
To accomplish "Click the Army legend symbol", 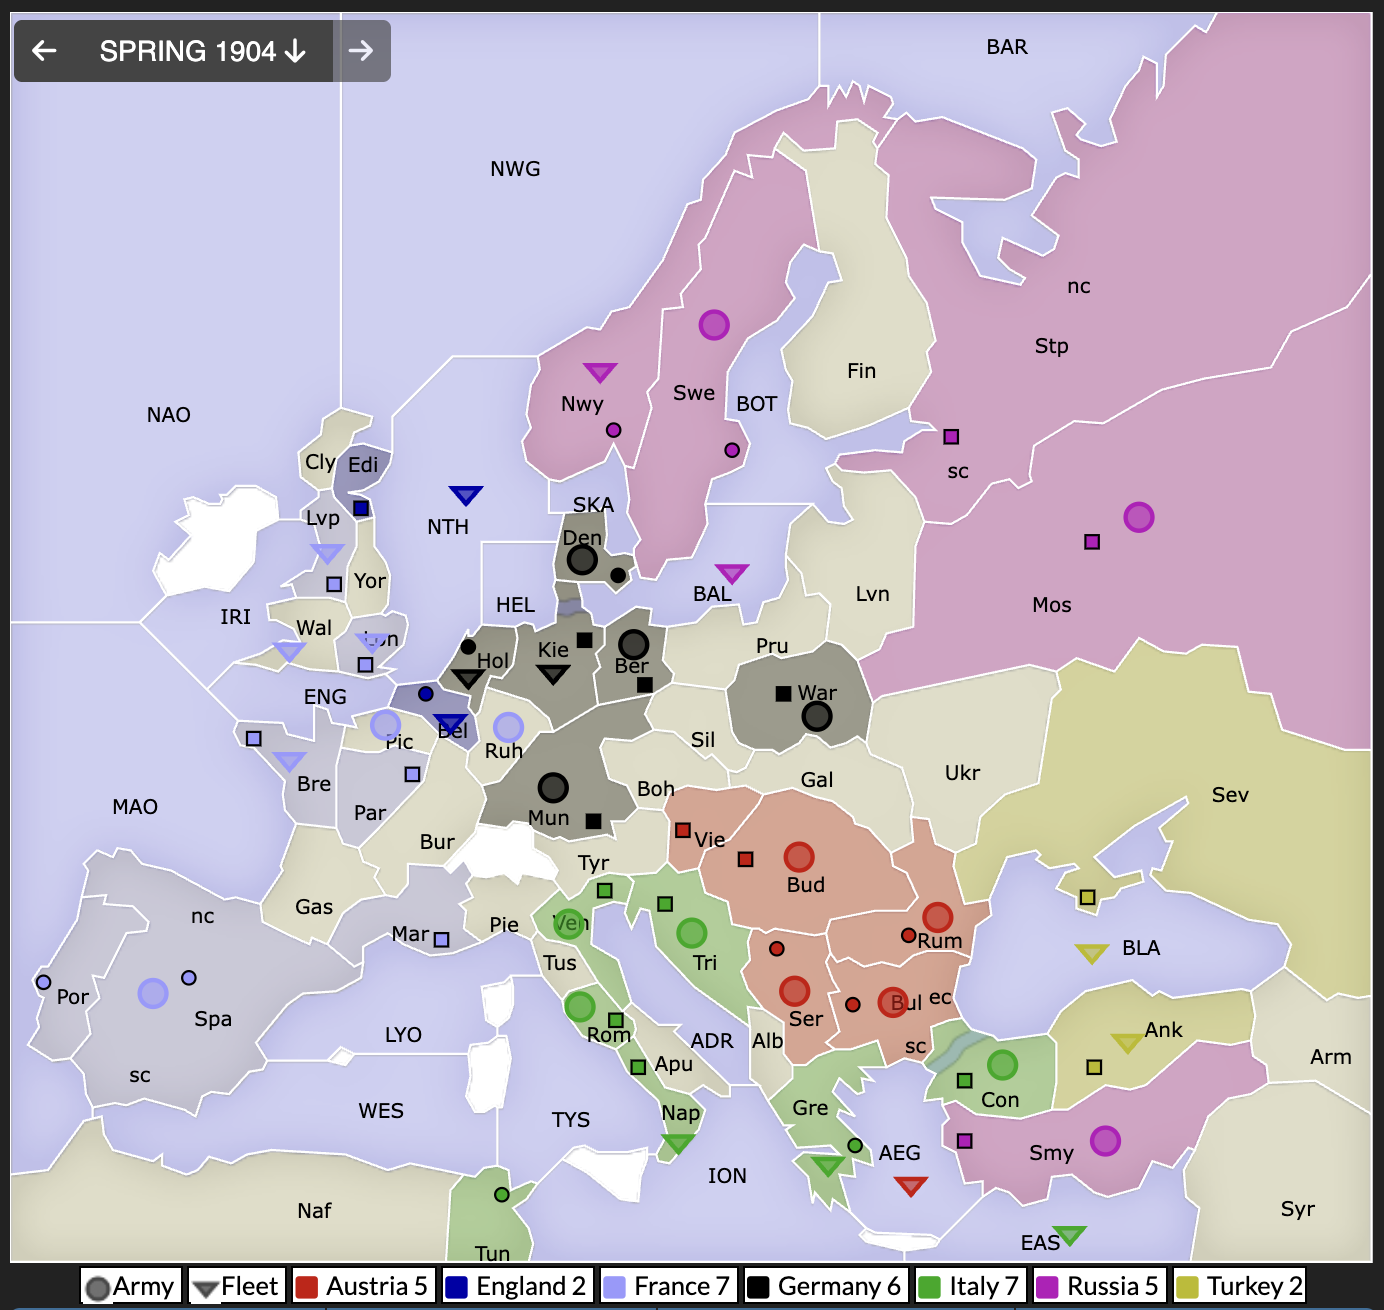I will click(98, 1288).
